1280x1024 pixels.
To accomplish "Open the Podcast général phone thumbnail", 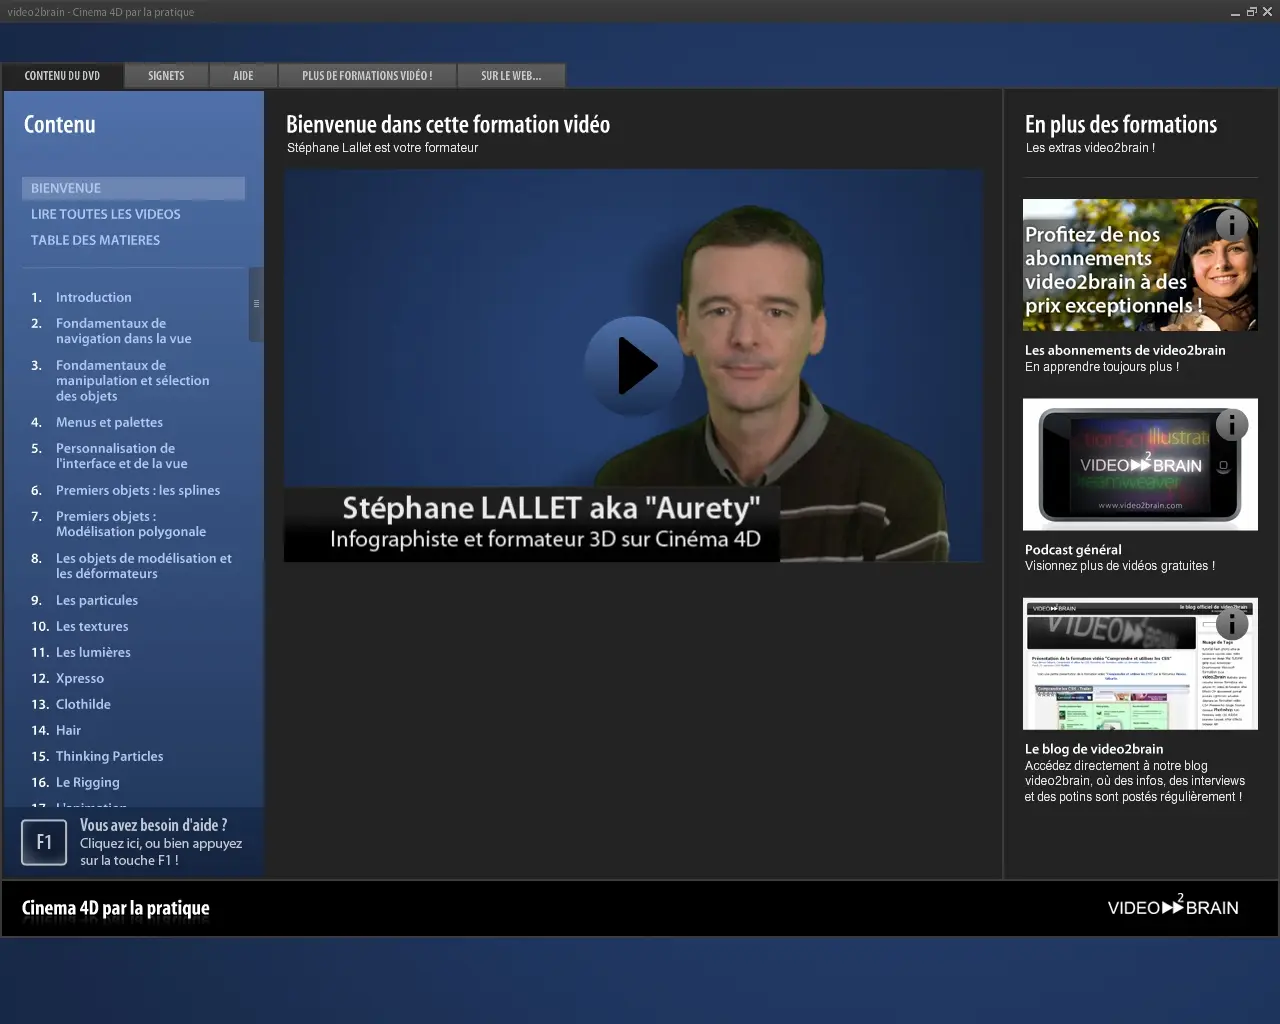I will [x=1140, y=464].
